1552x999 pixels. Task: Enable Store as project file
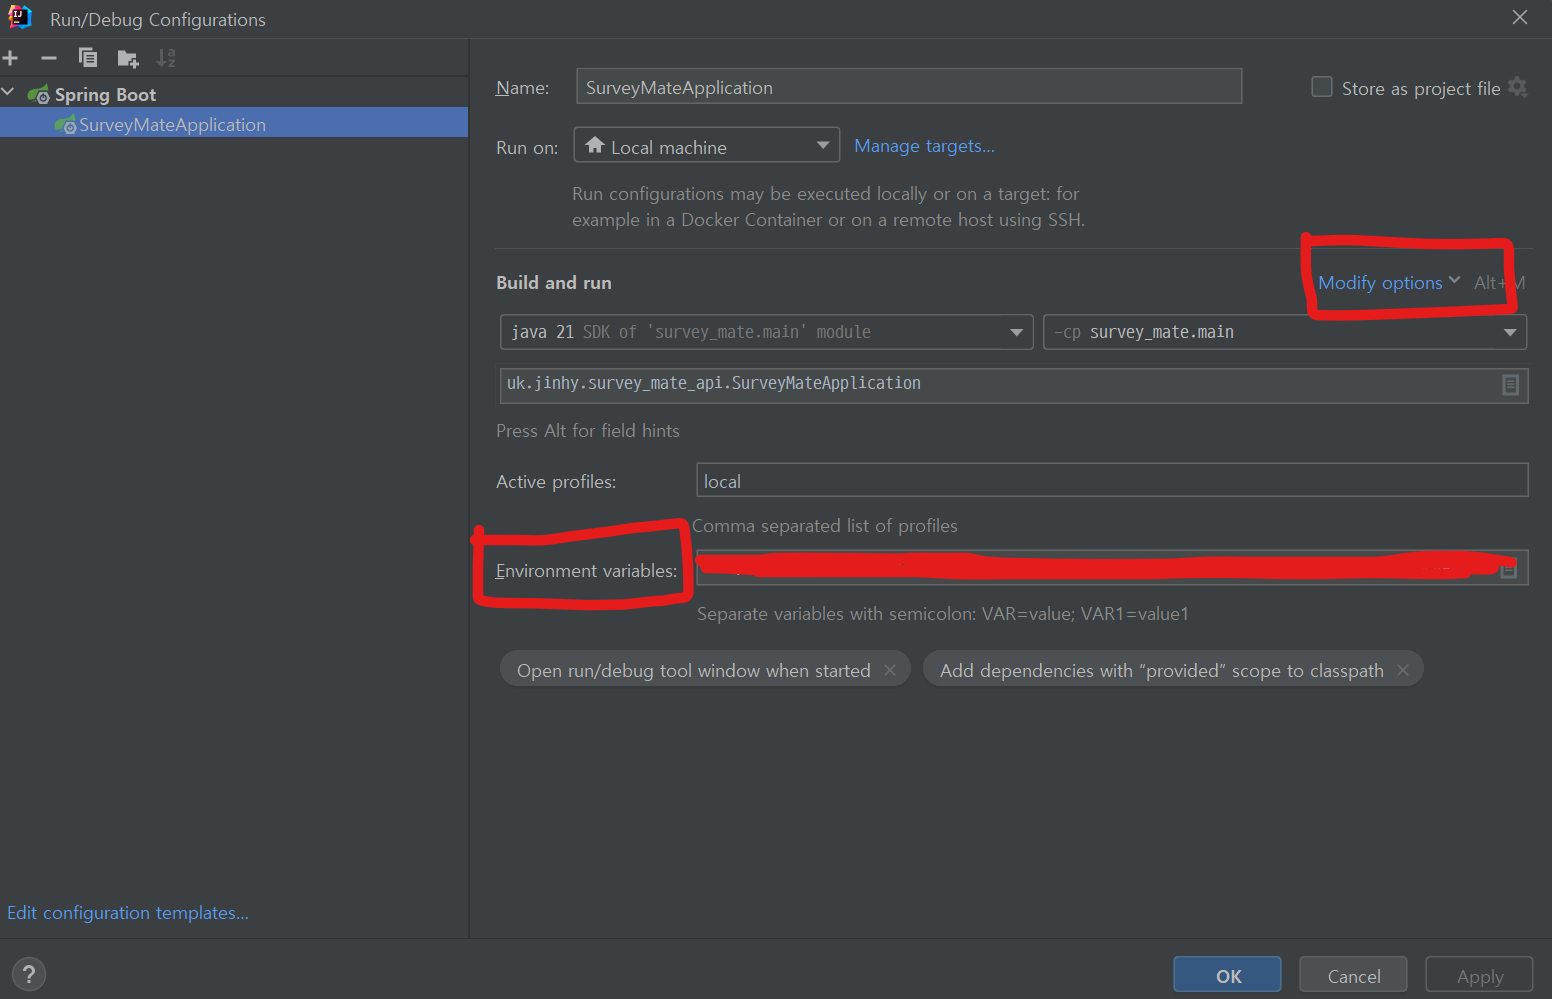pos(1322,87)
